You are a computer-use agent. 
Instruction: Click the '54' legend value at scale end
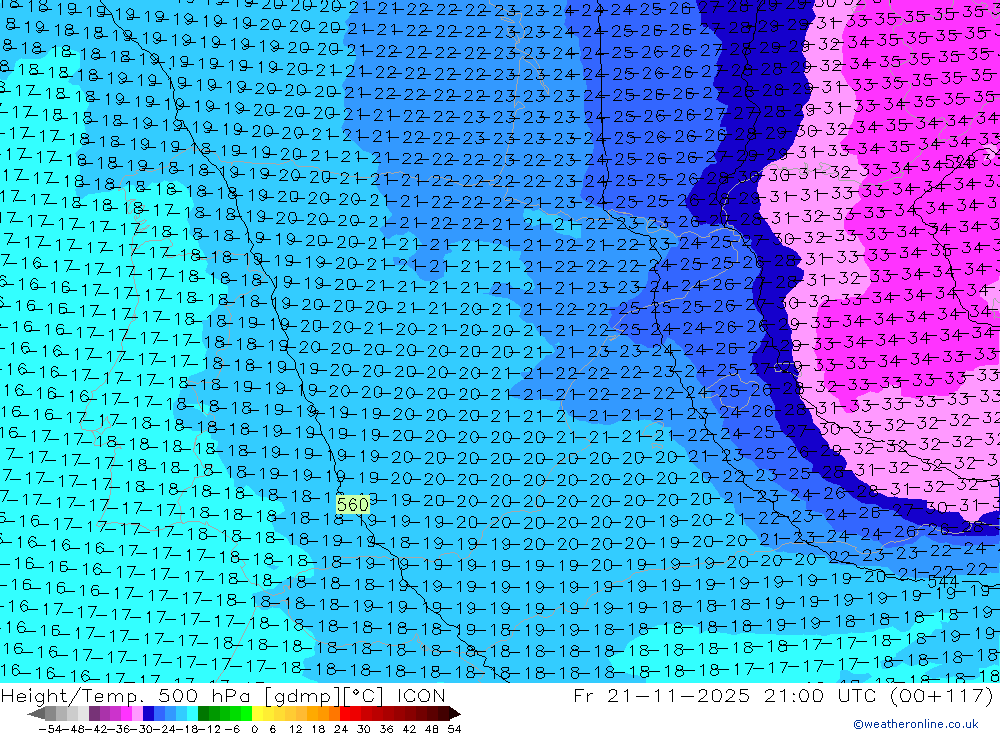click(455, 729)
